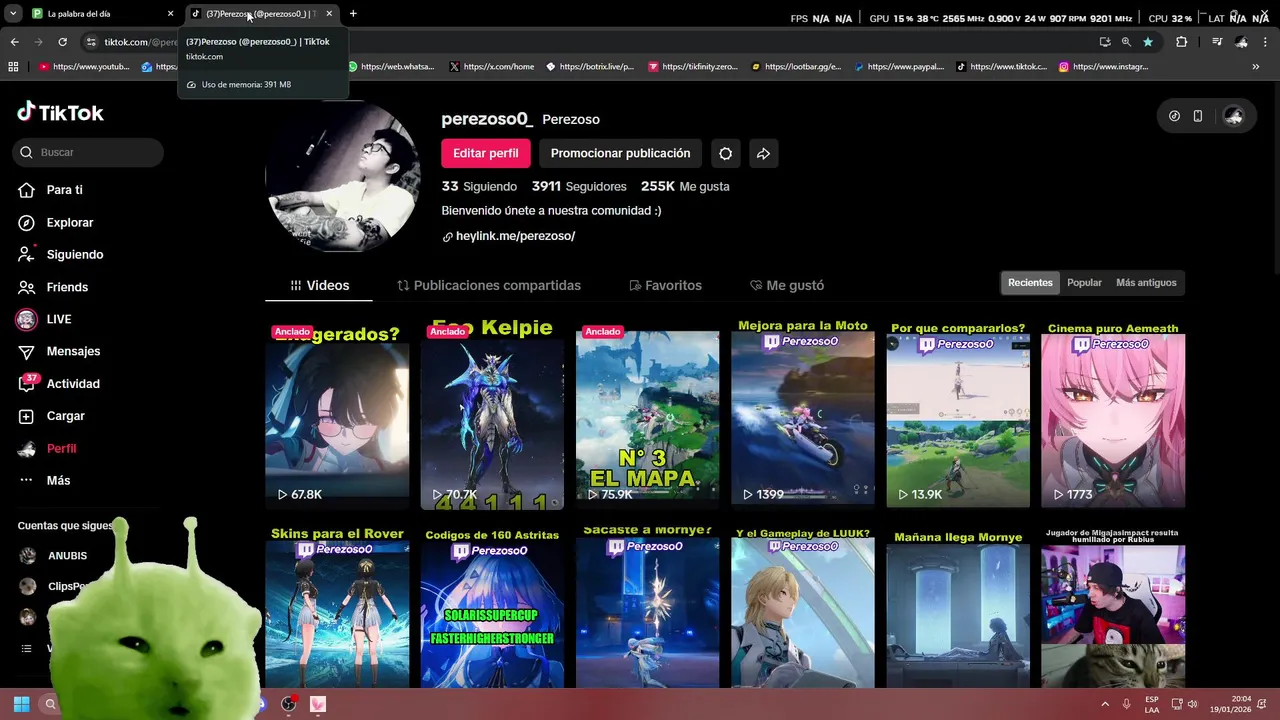Expand the Más options menu
1280x720 pixels.
[58, 480]
